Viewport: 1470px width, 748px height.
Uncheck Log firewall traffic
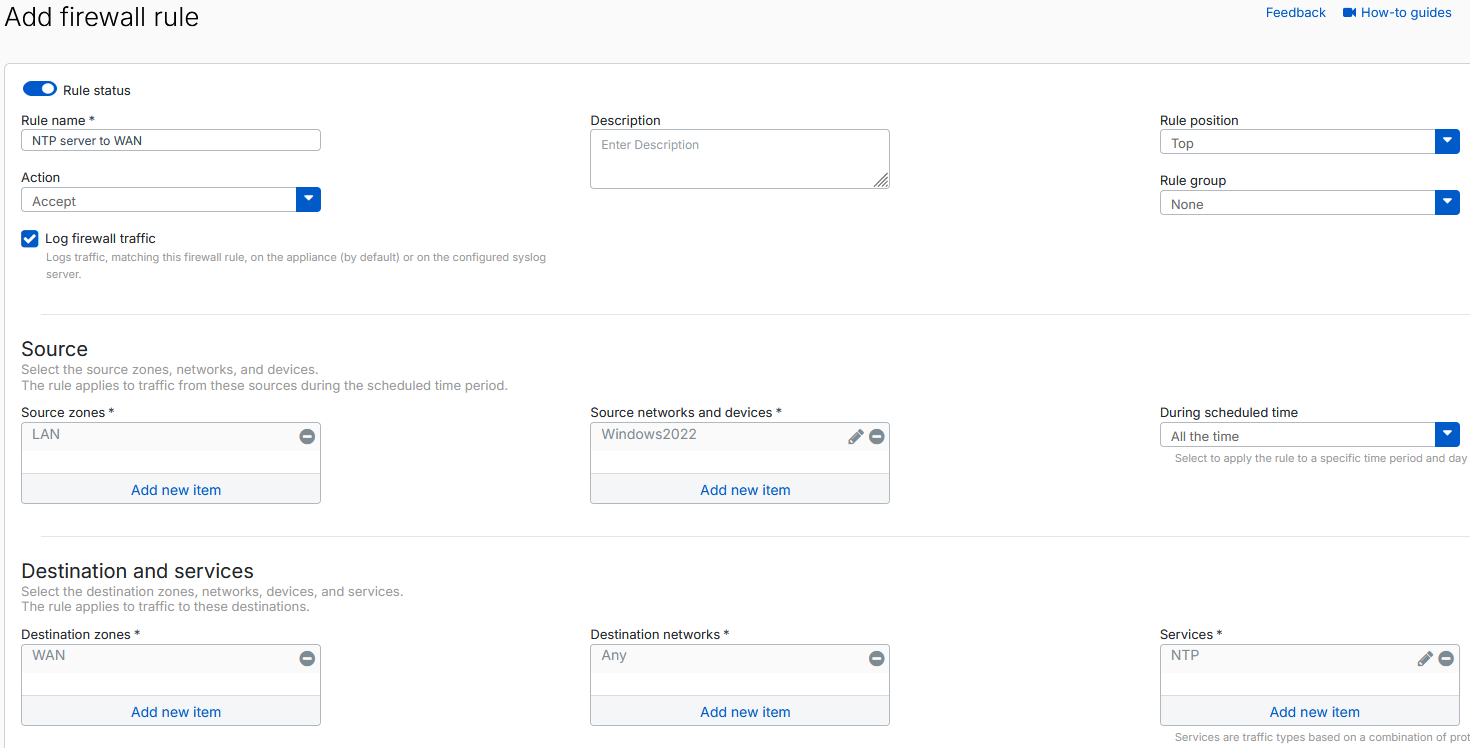pyautogui.click(x=29, y=238)
